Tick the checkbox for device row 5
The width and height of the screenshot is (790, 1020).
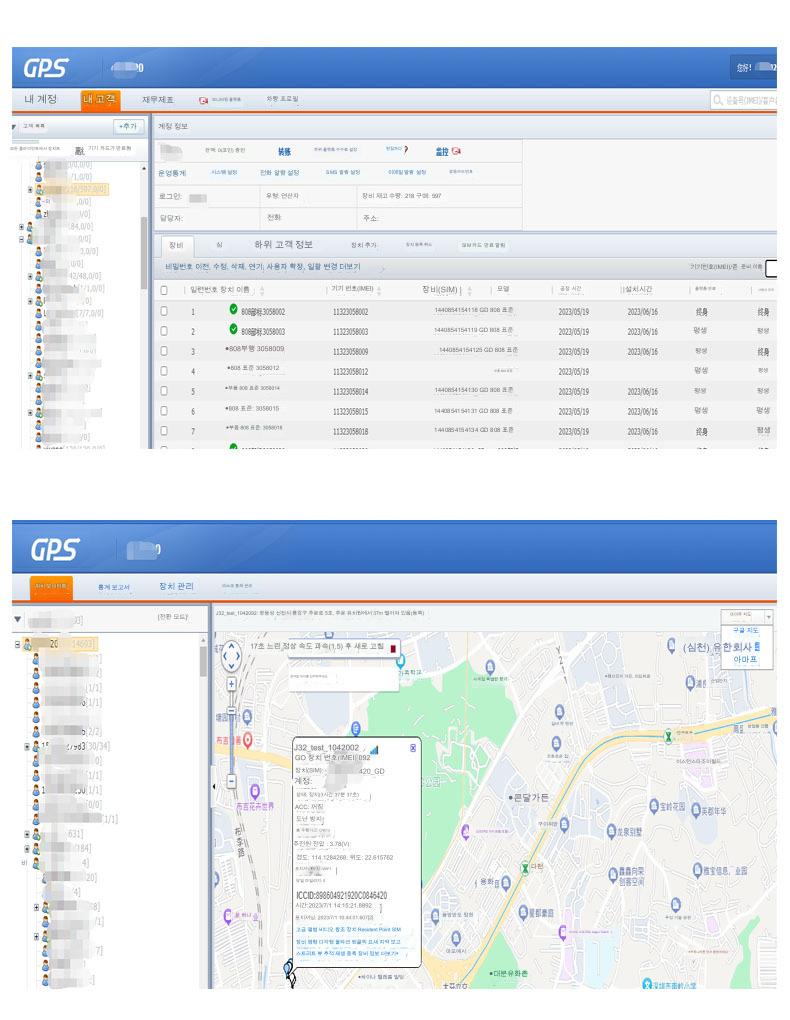click(164, 391)
